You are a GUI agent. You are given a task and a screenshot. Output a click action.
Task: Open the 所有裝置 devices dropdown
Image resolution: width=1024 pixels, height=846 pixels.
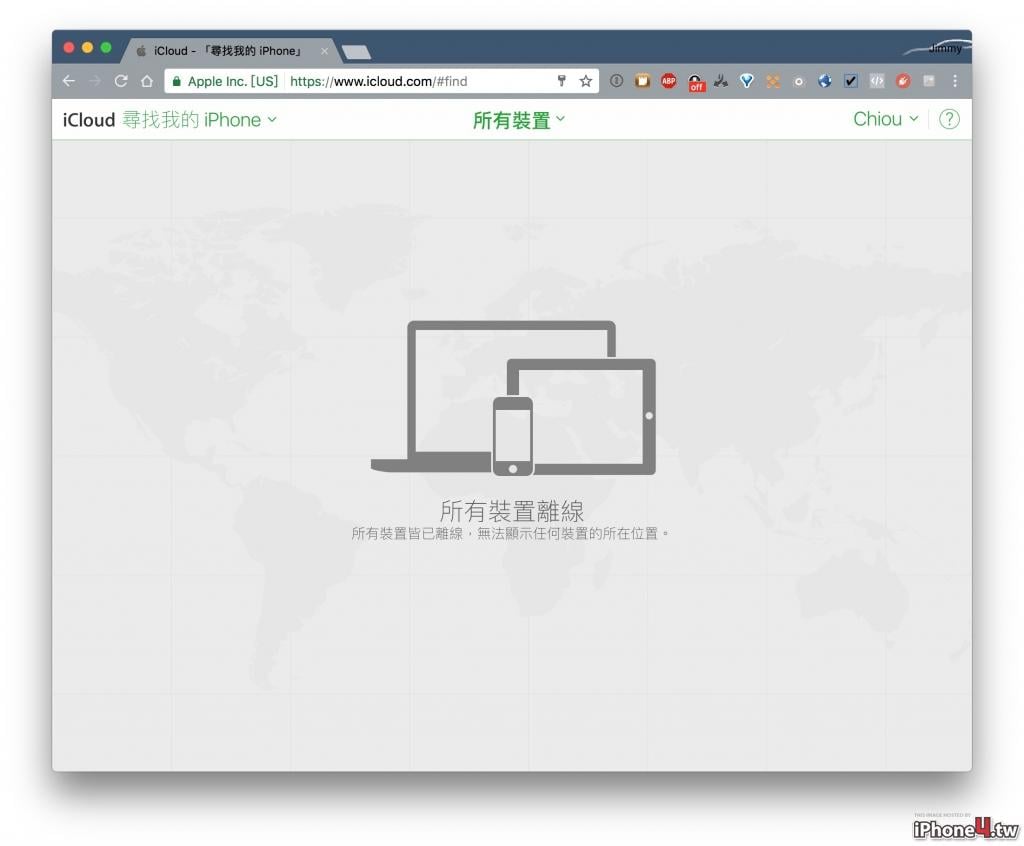519,120
